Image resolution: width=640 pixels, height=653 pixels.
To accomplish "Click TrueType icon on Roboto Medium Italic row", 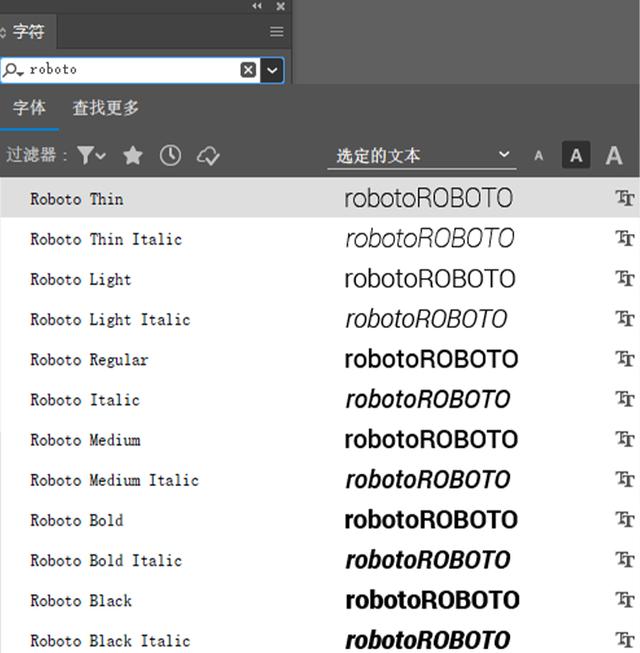I will click(x=625, y=479).
